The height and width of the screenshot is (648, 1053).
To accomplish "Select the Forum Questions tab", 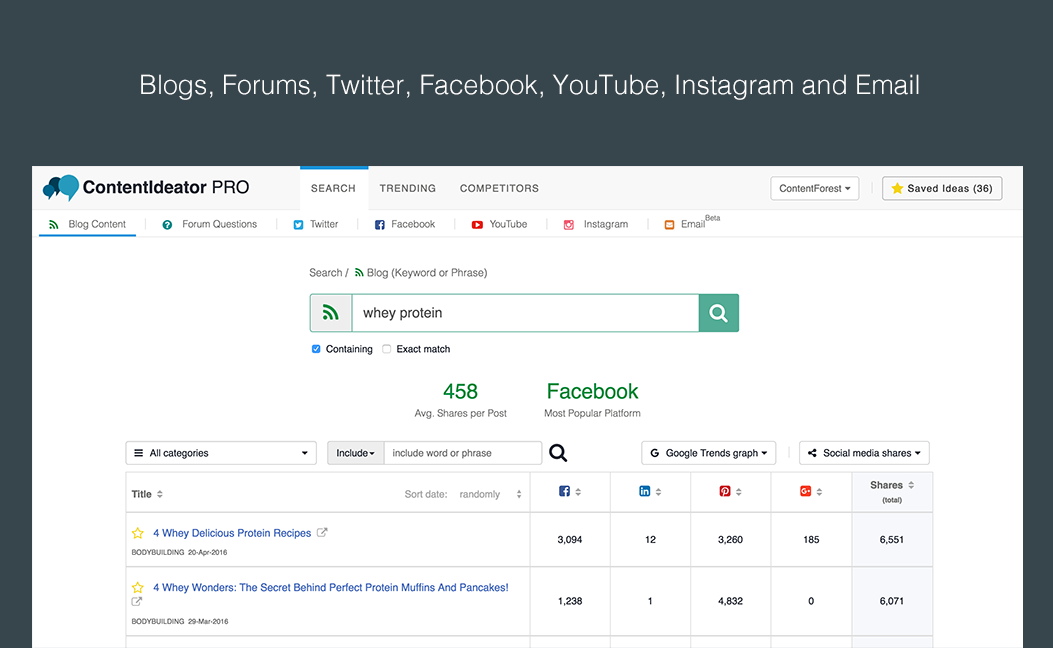I will 210,224.
